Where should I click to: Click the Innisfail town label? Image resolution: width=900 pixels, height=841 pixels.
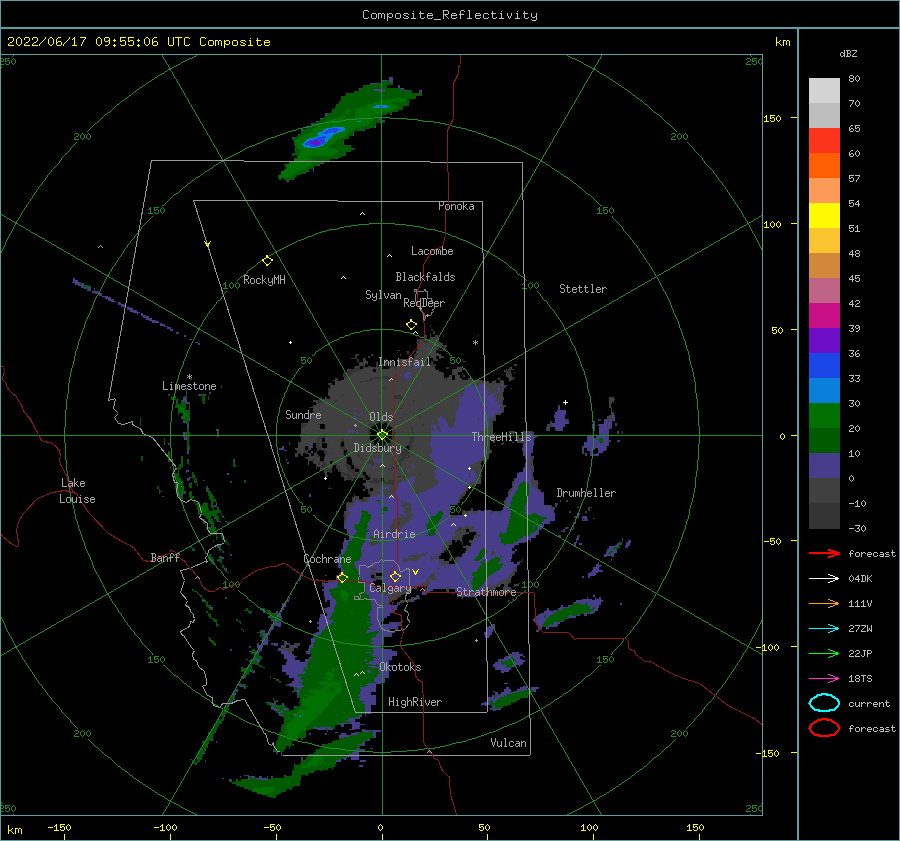tap(404, 362)
